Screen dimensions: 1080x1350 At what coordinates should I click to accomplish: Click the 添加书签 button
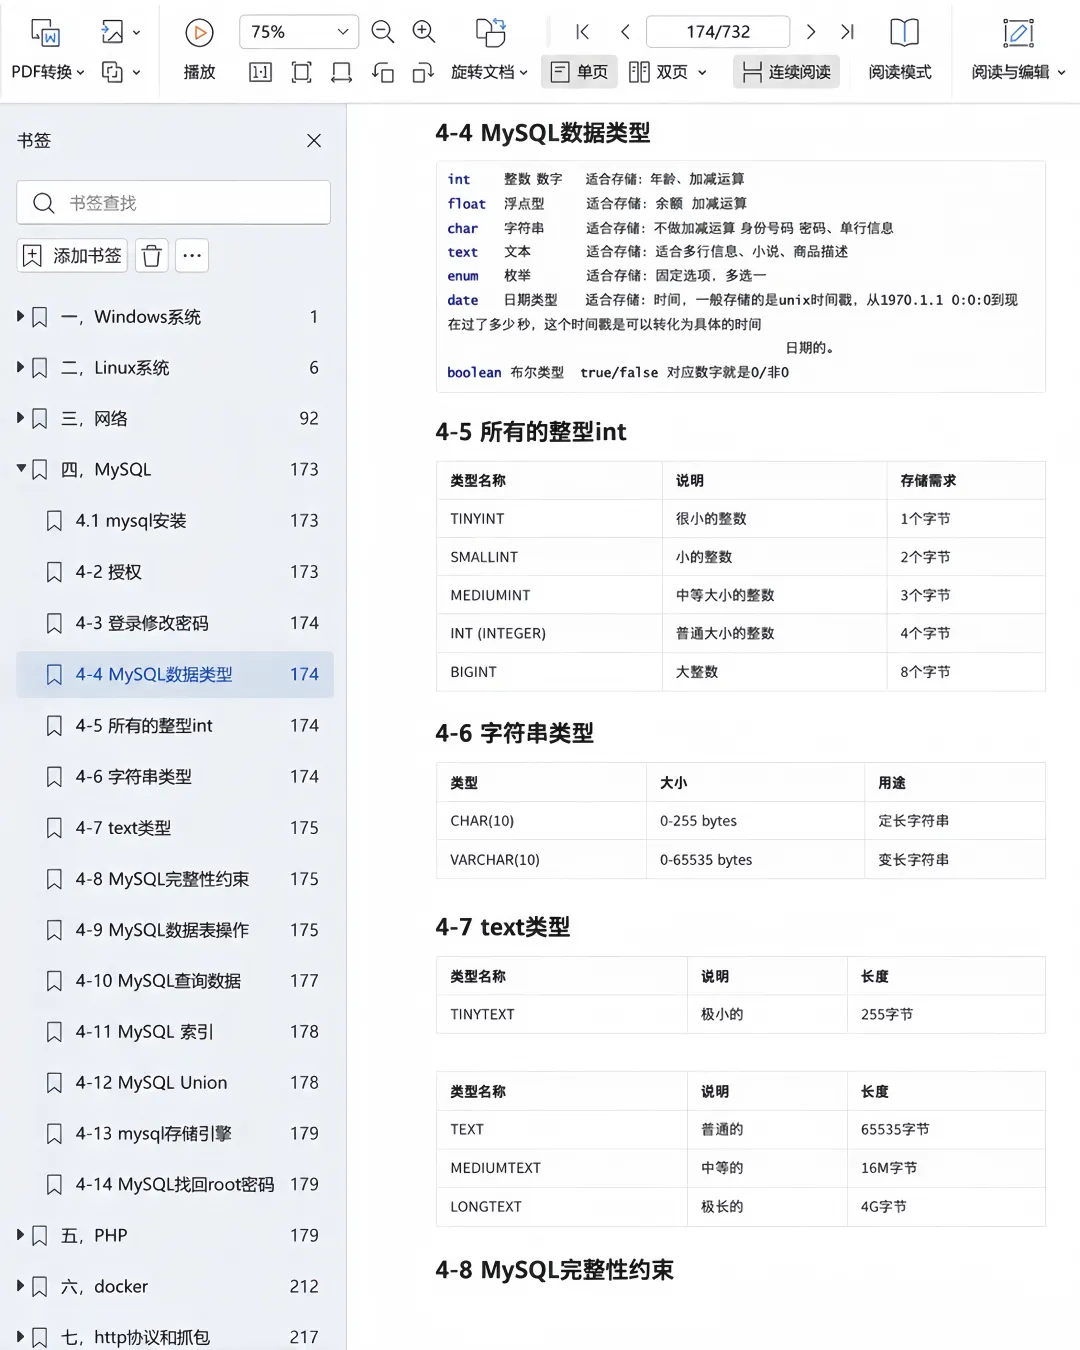(x=72, y=256)
